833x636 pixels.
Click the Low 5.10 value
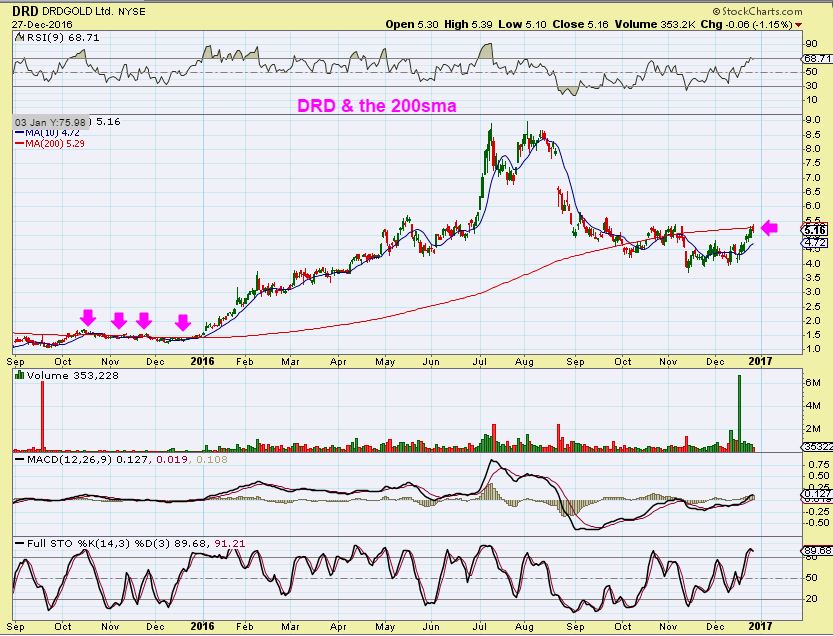[522, 24]
